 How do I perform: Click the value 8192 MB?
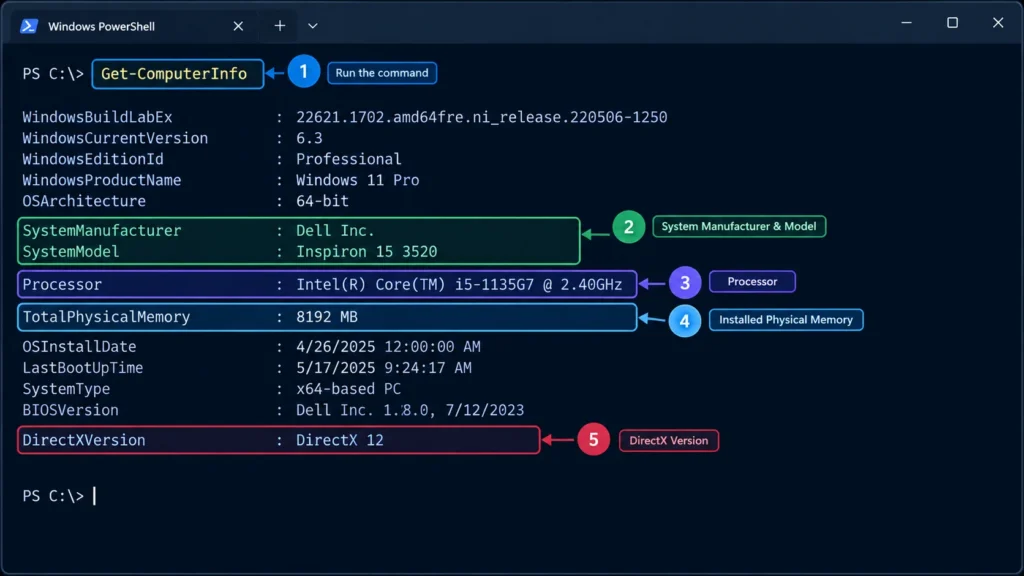coord(327,317)
